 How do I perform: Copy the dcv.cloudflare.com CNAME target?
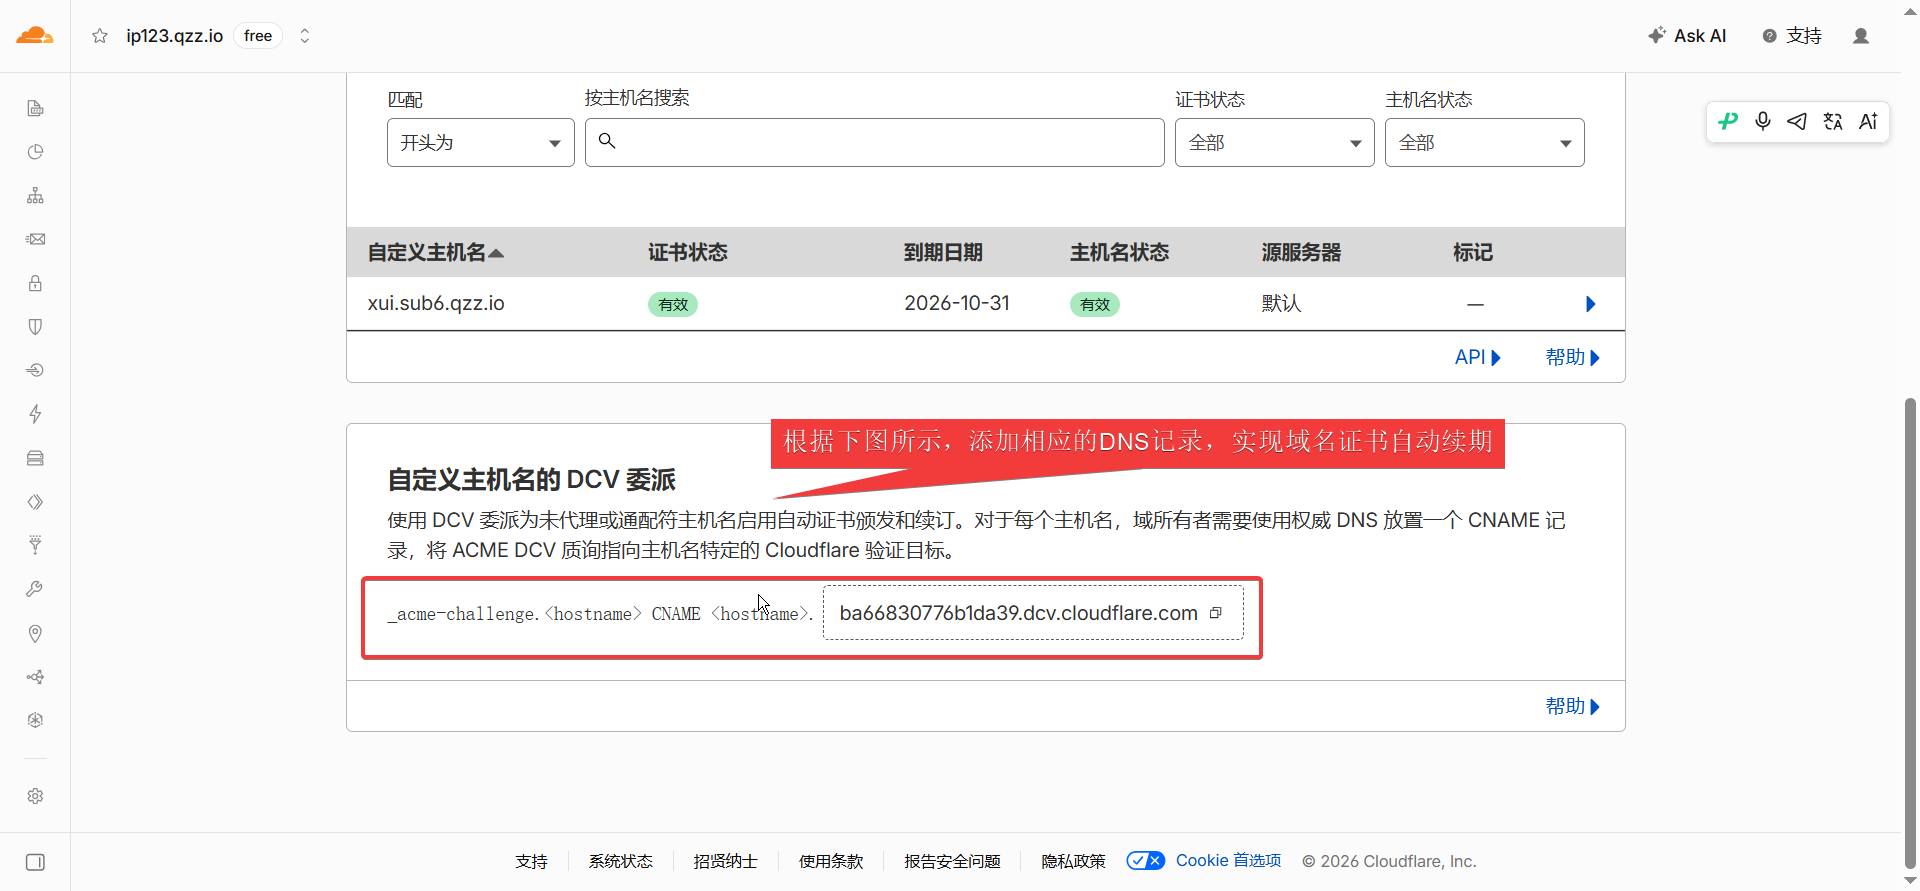(x=1216, y=613)
